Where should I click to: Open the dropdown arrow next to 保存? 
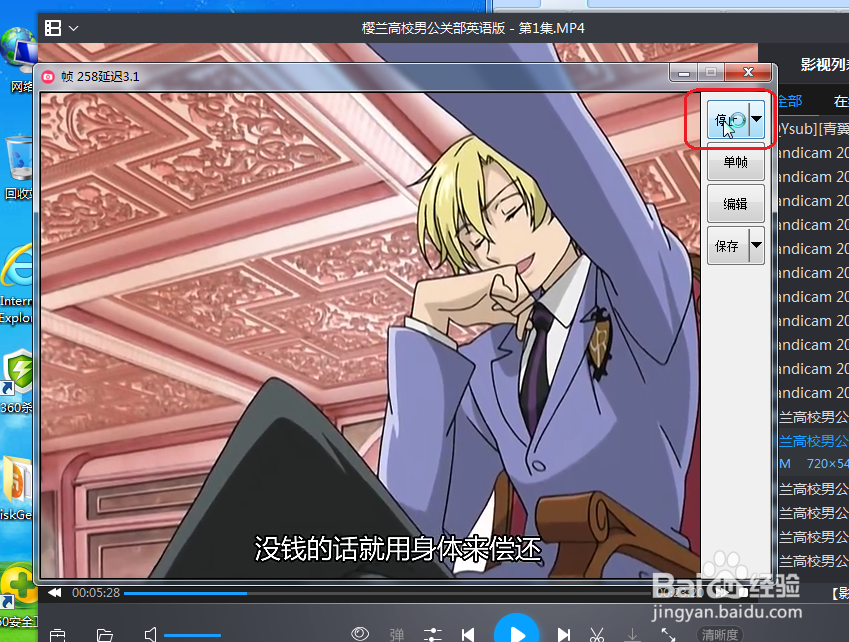click(x=757, y=246)
